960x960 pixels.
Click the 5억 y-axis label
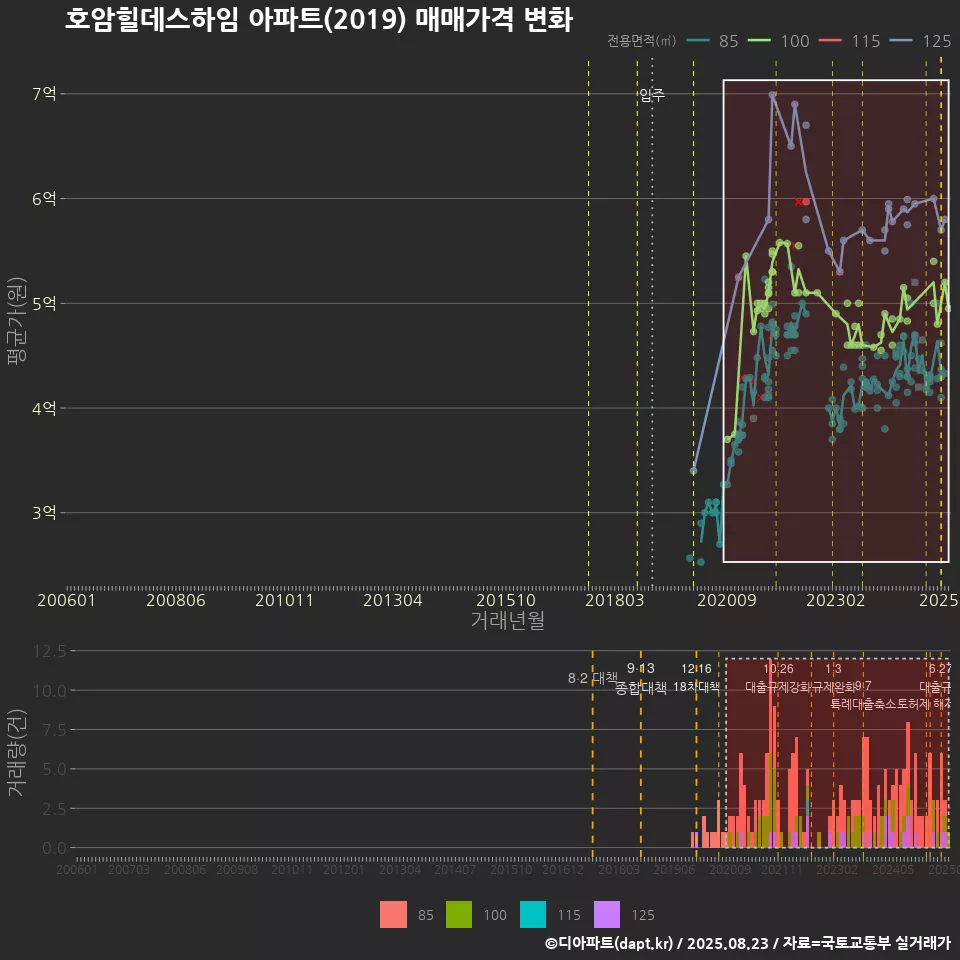[x=44, y=303]
